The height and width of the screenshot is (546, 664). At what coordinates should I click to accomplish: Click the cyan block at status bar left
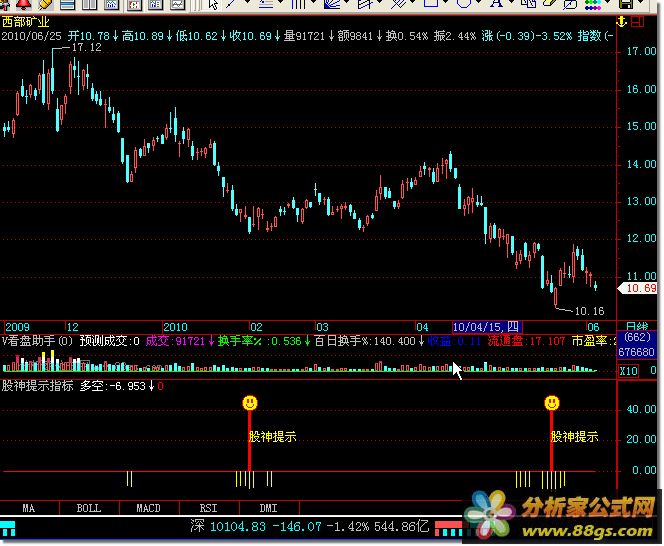click(x=10, y=525)
